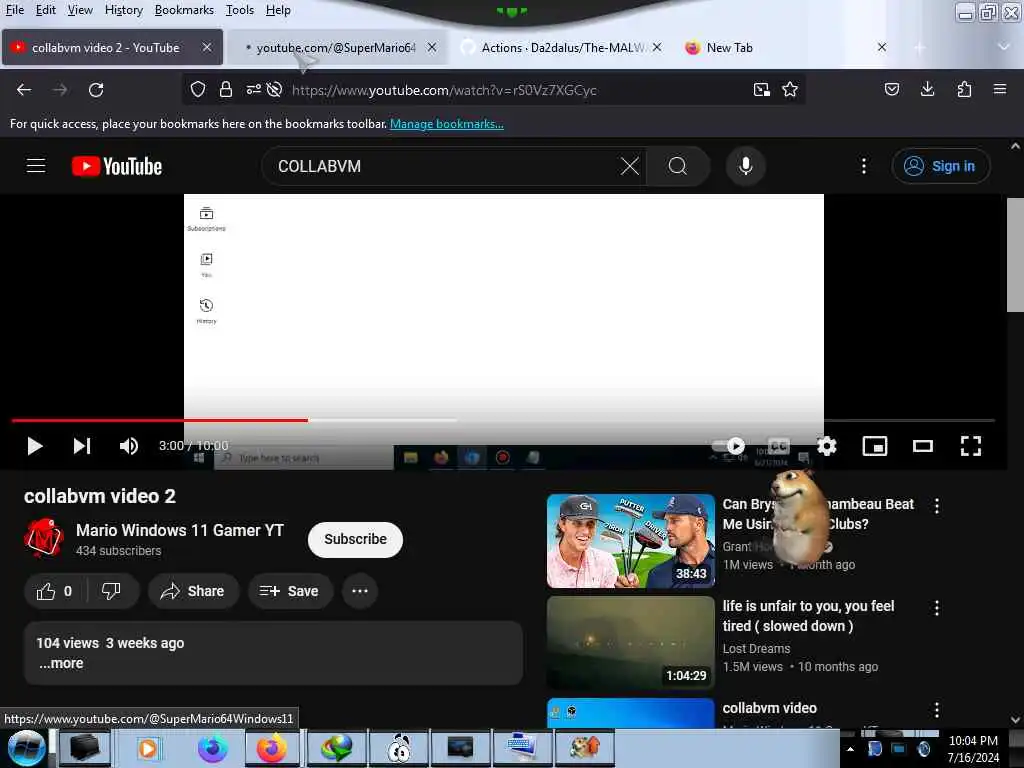1024x768 pixels.
Task: Play the collabvm video 2
Action: [x=35, y=446]
